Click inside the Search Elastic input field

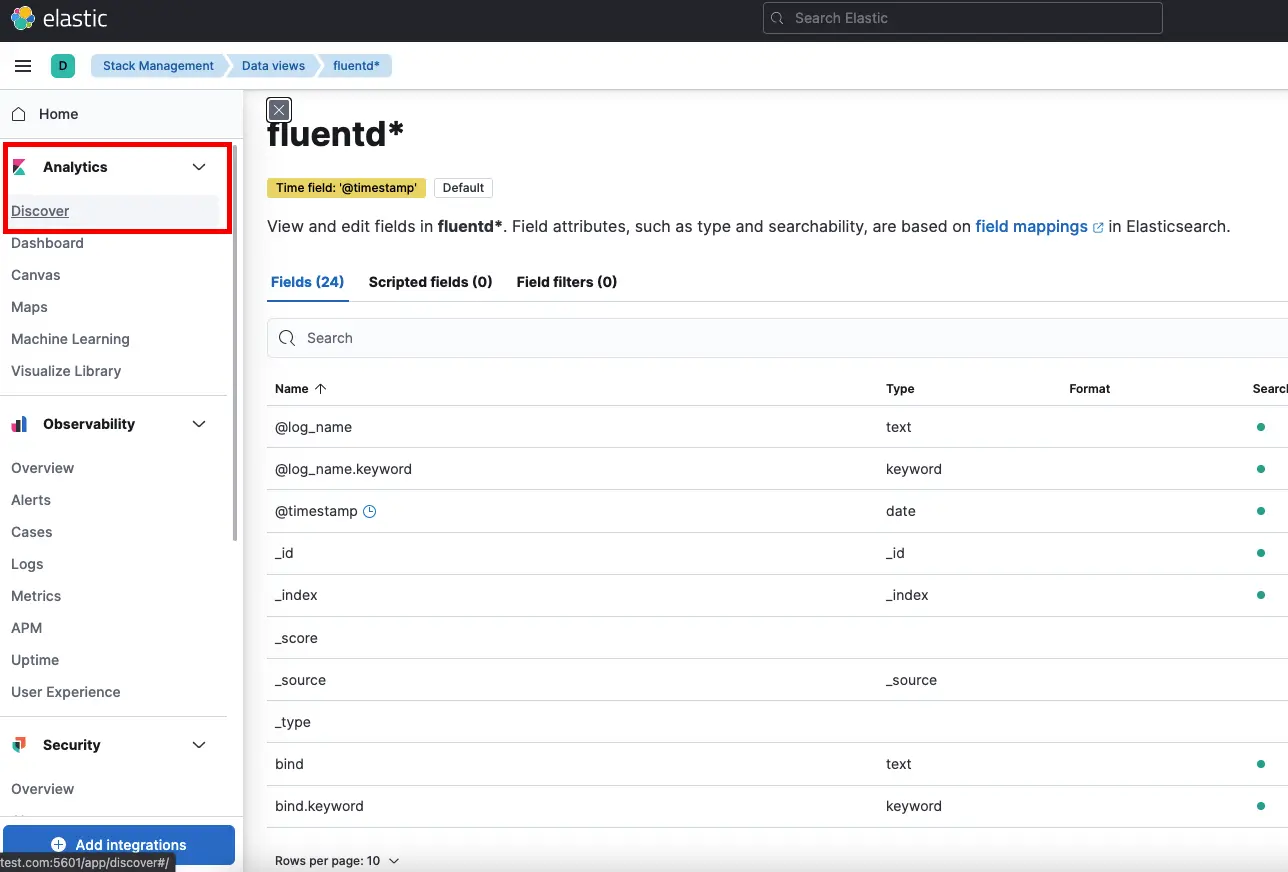tap(960, 17)
